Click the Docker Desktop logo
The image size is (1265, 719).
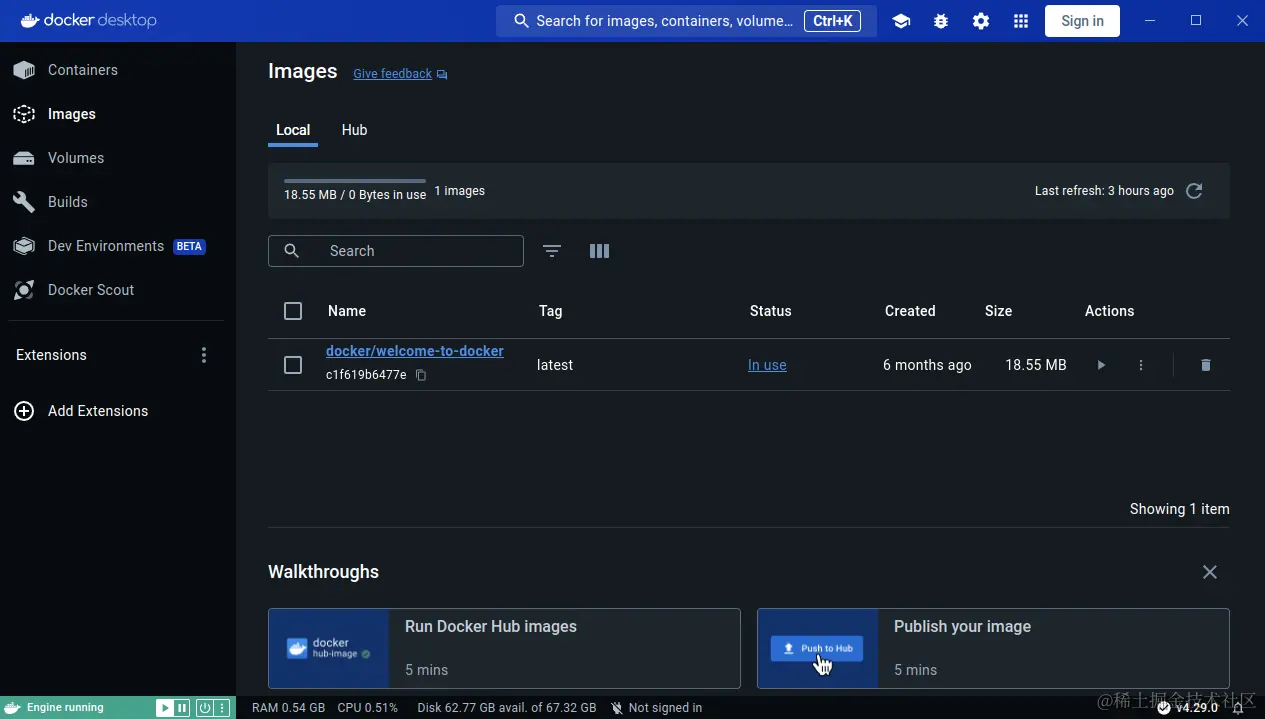pyautogui.click(x=88, y=20)
